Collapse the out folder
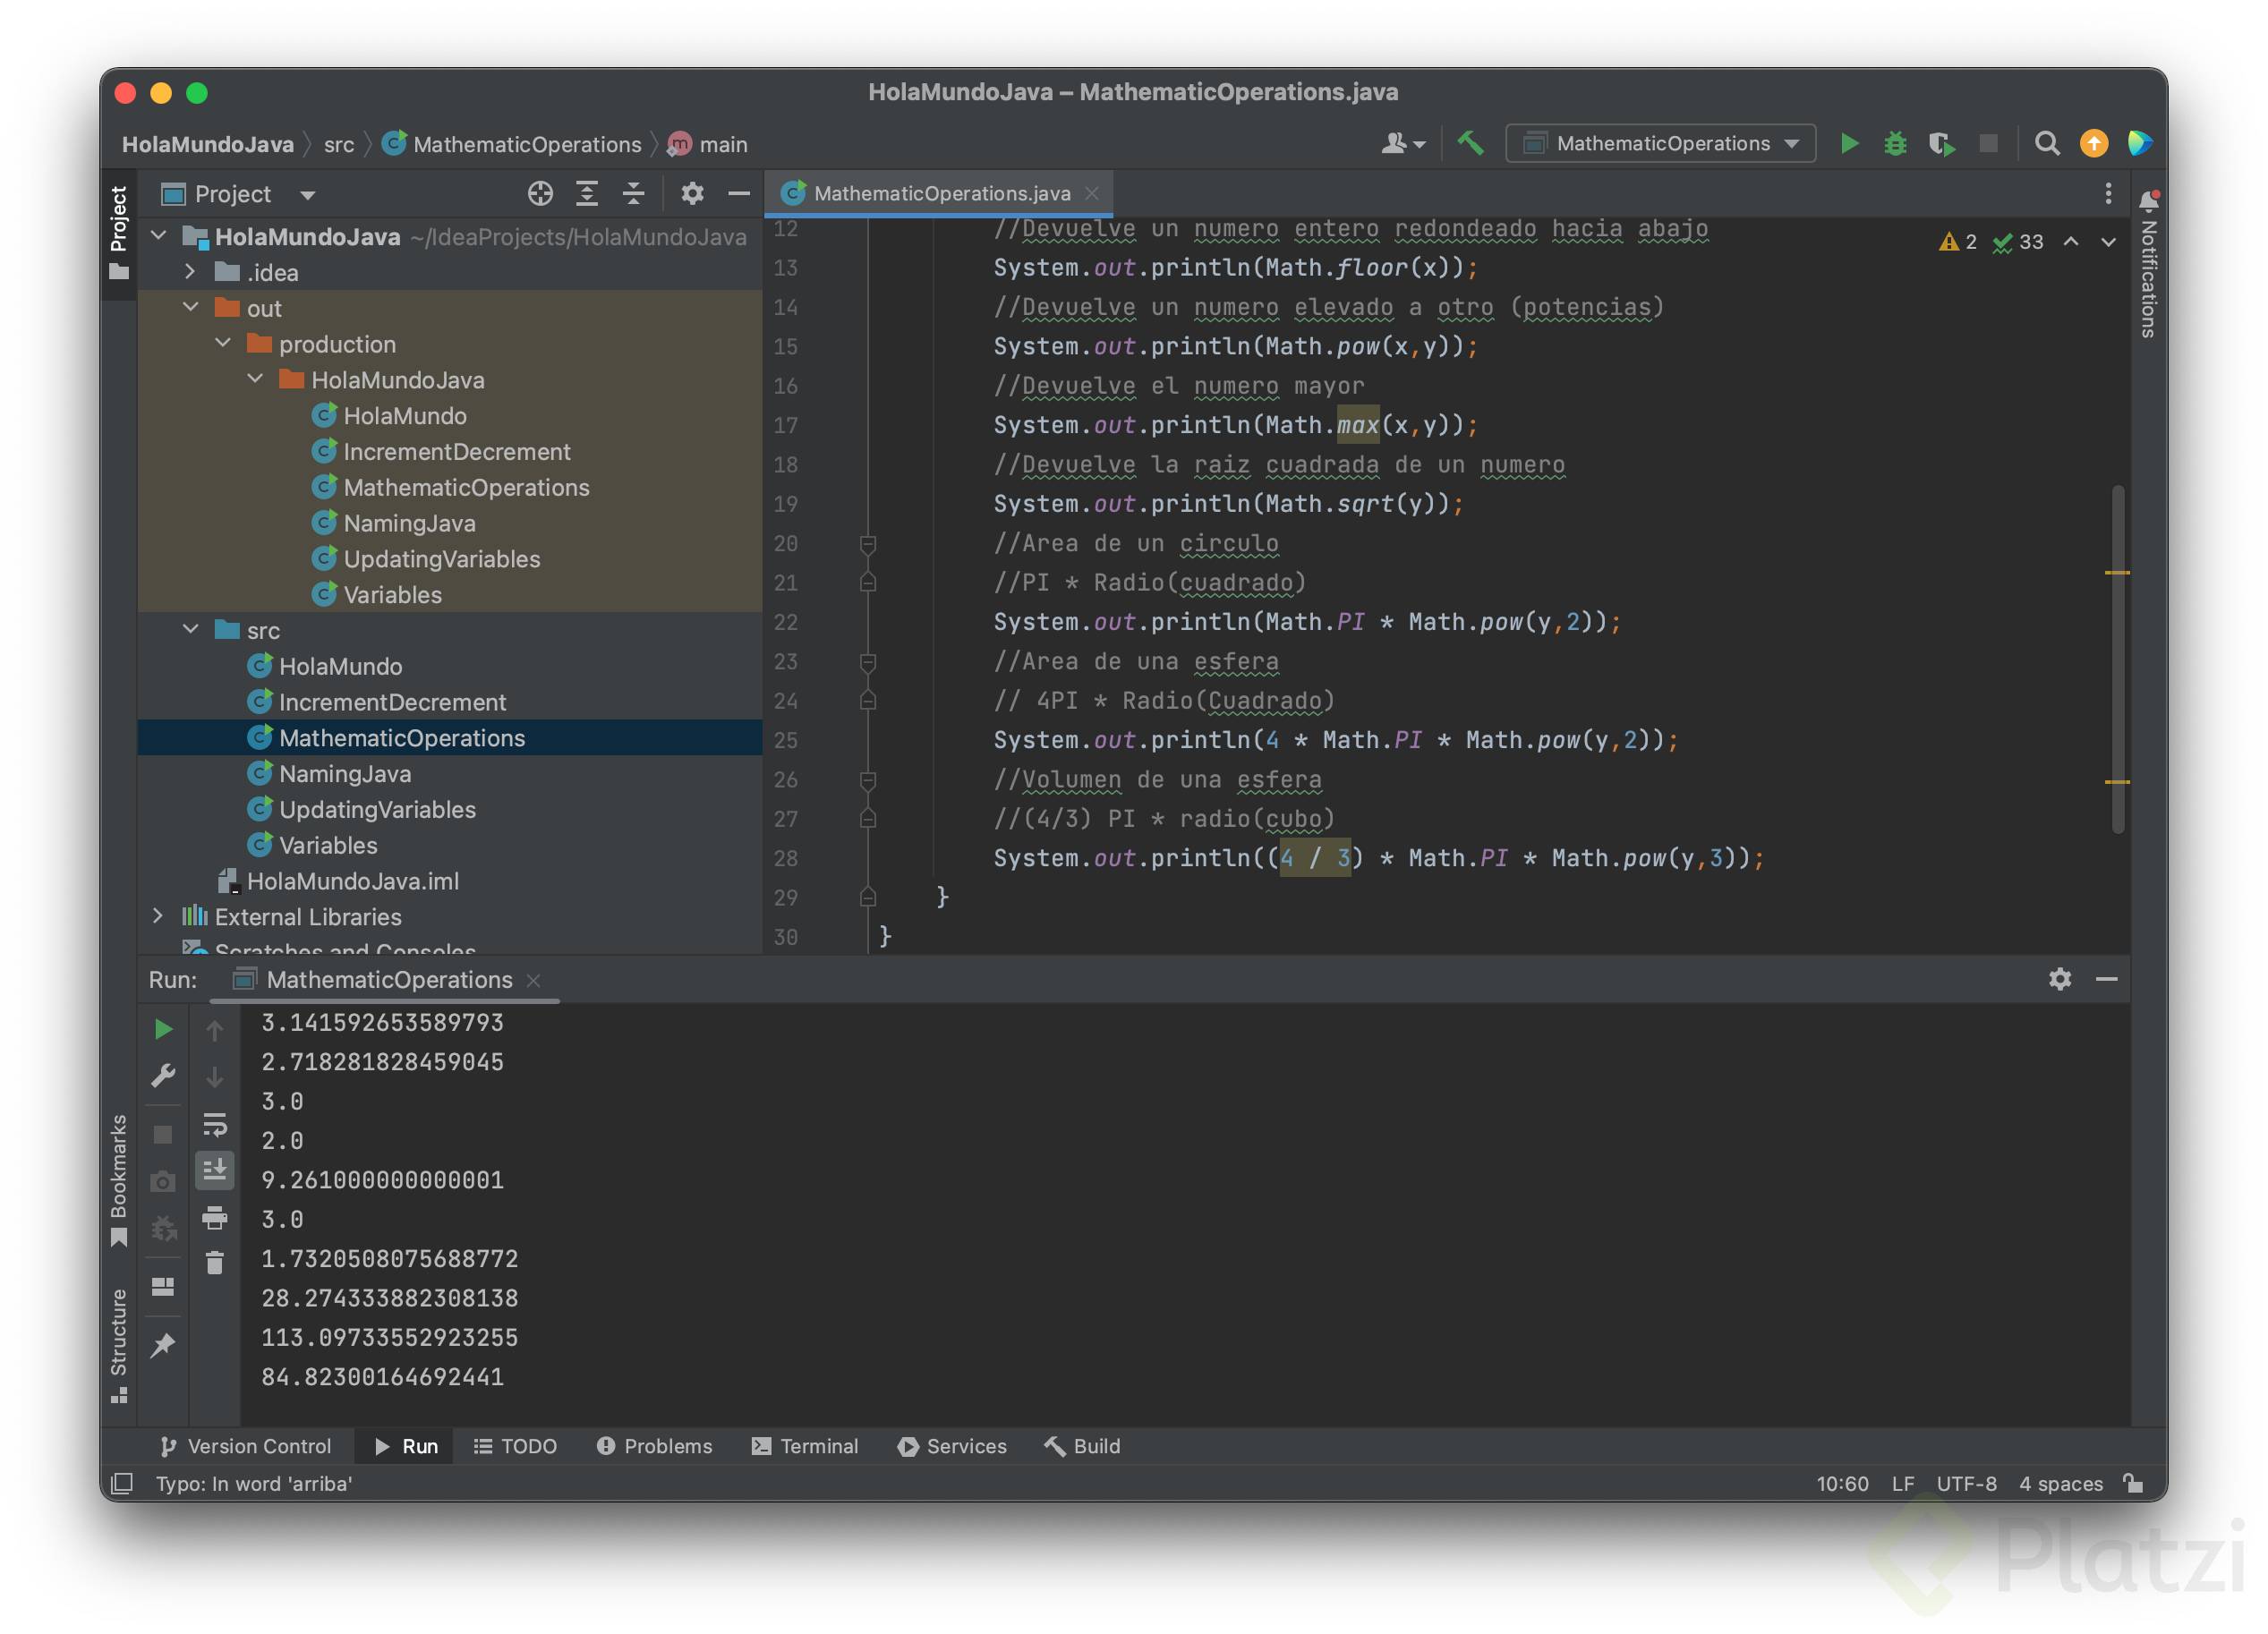 click(190, 308)
